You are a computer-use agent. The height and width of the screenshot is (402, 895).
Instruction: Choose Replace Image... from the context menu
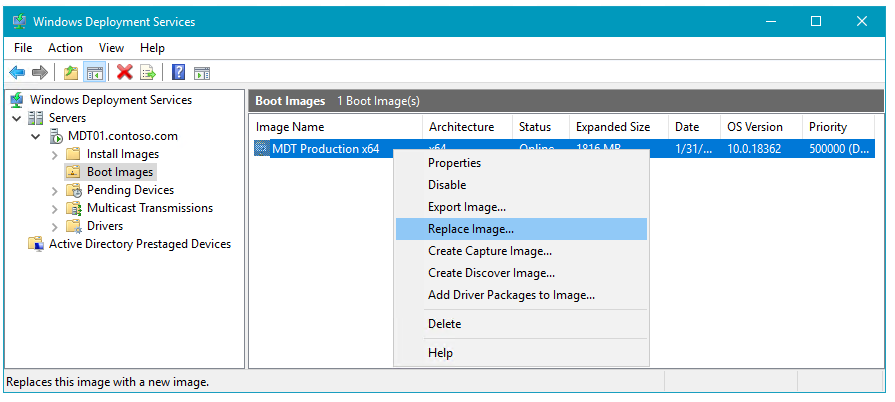(471, 229)
